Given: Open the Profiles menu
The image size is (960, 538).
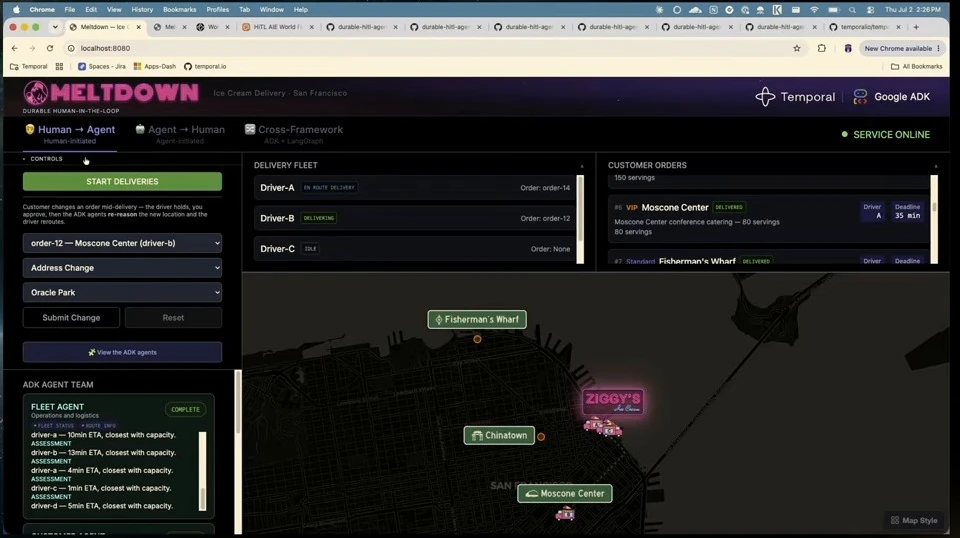Looking at the screenshot, I should [x=217, y=10].
